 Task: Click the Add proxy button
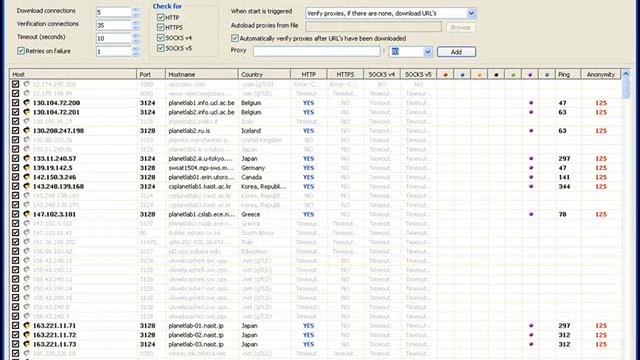click(x=456, y=52)
